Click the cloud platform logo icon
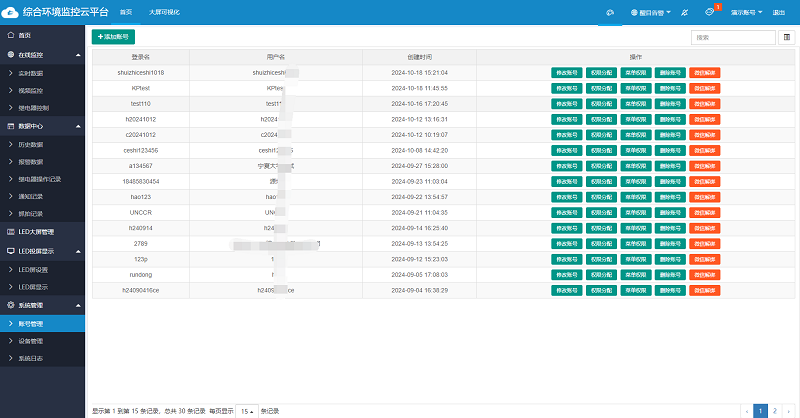The image size is (800, 418). click(11, 11)
